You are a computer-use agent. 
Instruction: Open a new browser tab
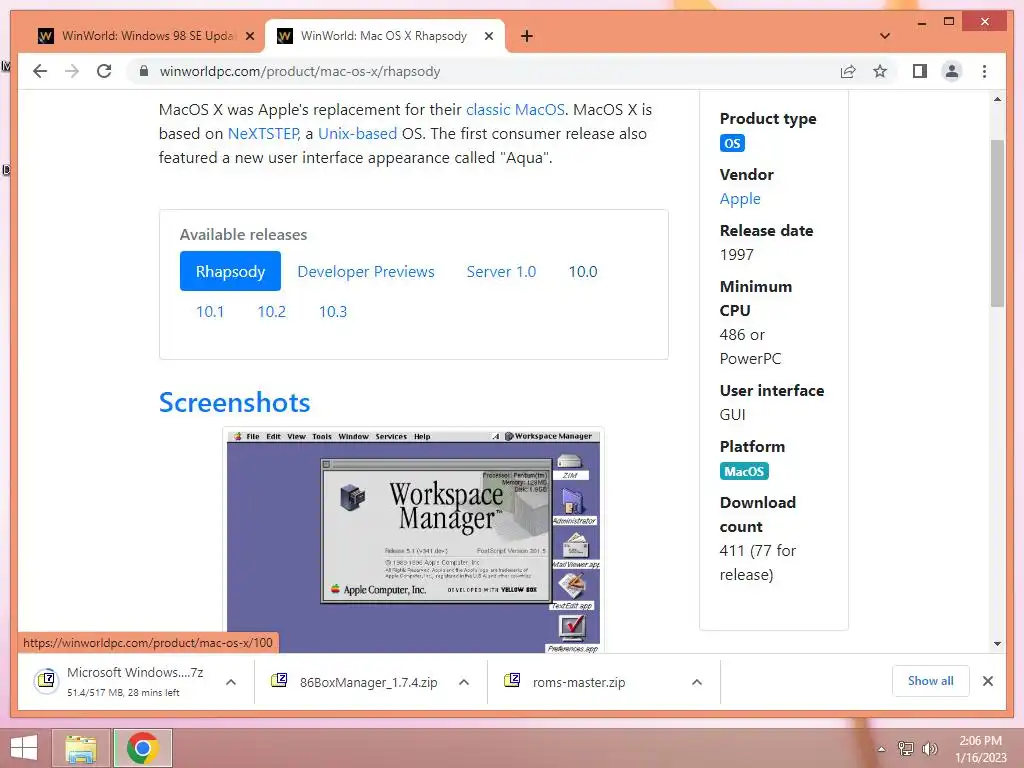pyautogui.click(x=527, y=36)
